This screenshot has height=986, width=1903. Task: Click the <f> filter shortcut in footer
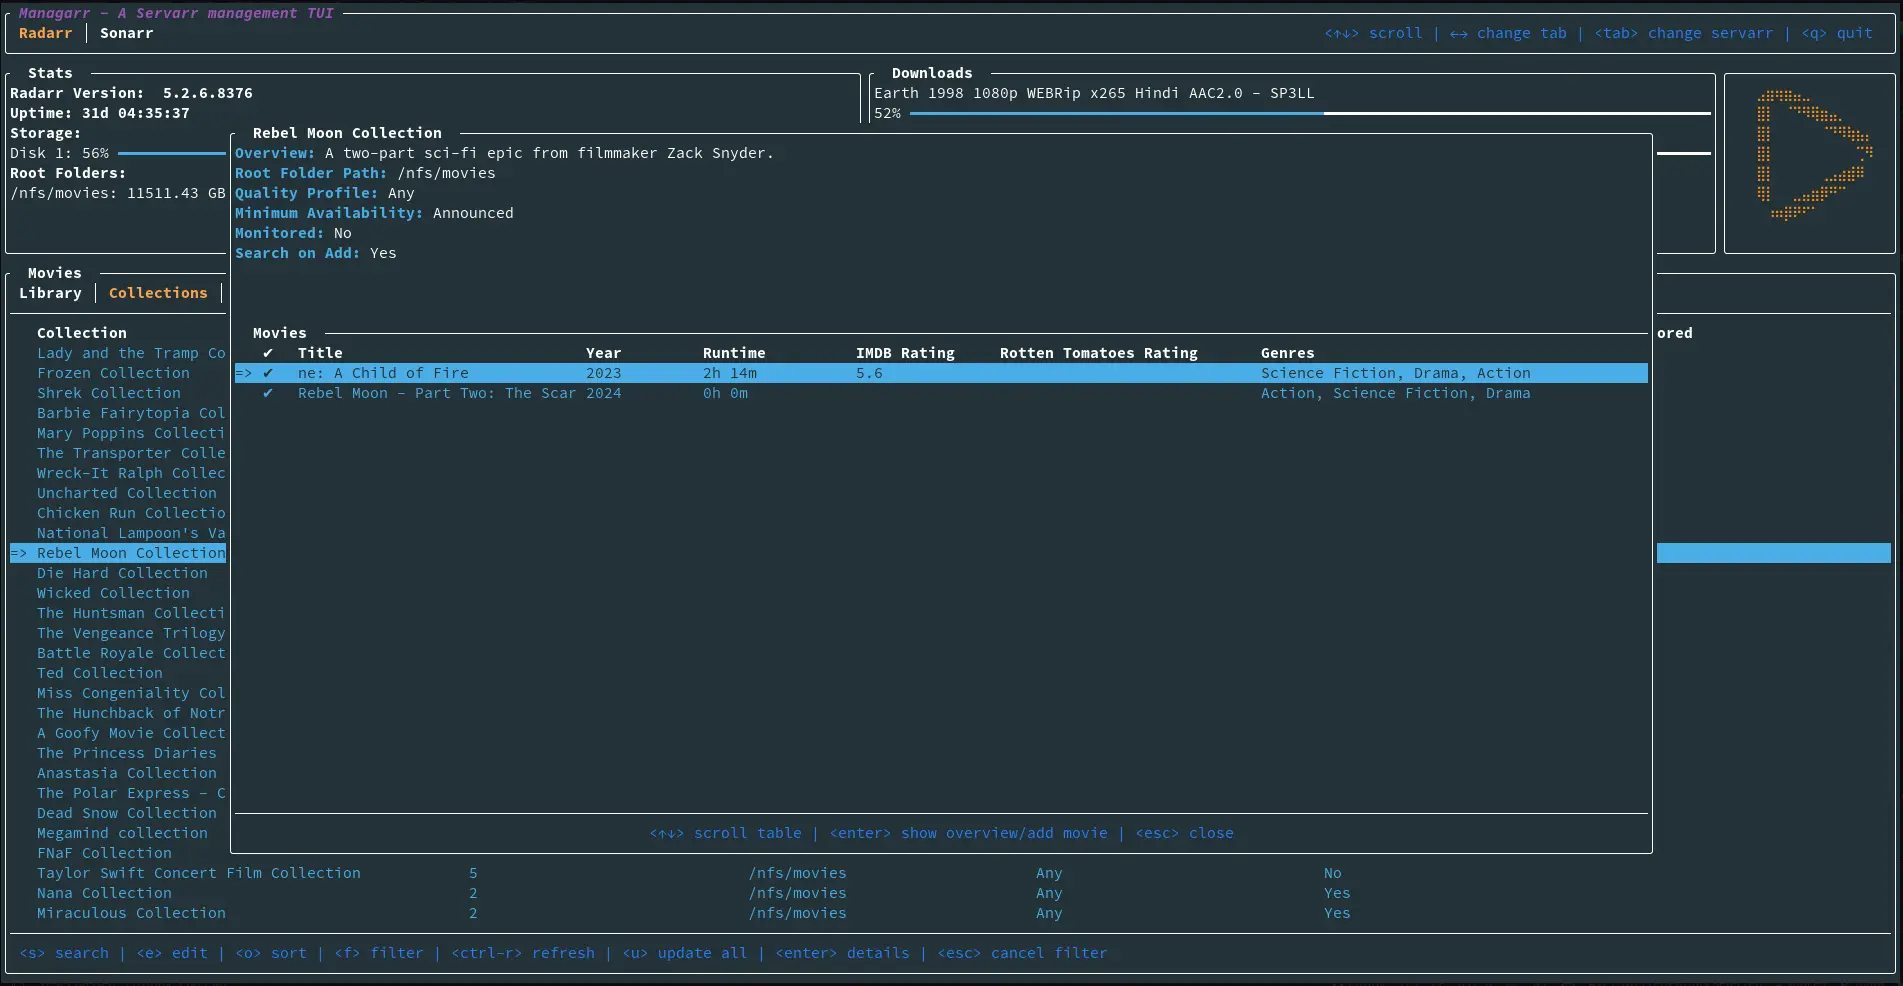pyautogui.click(x=379, y=953)
